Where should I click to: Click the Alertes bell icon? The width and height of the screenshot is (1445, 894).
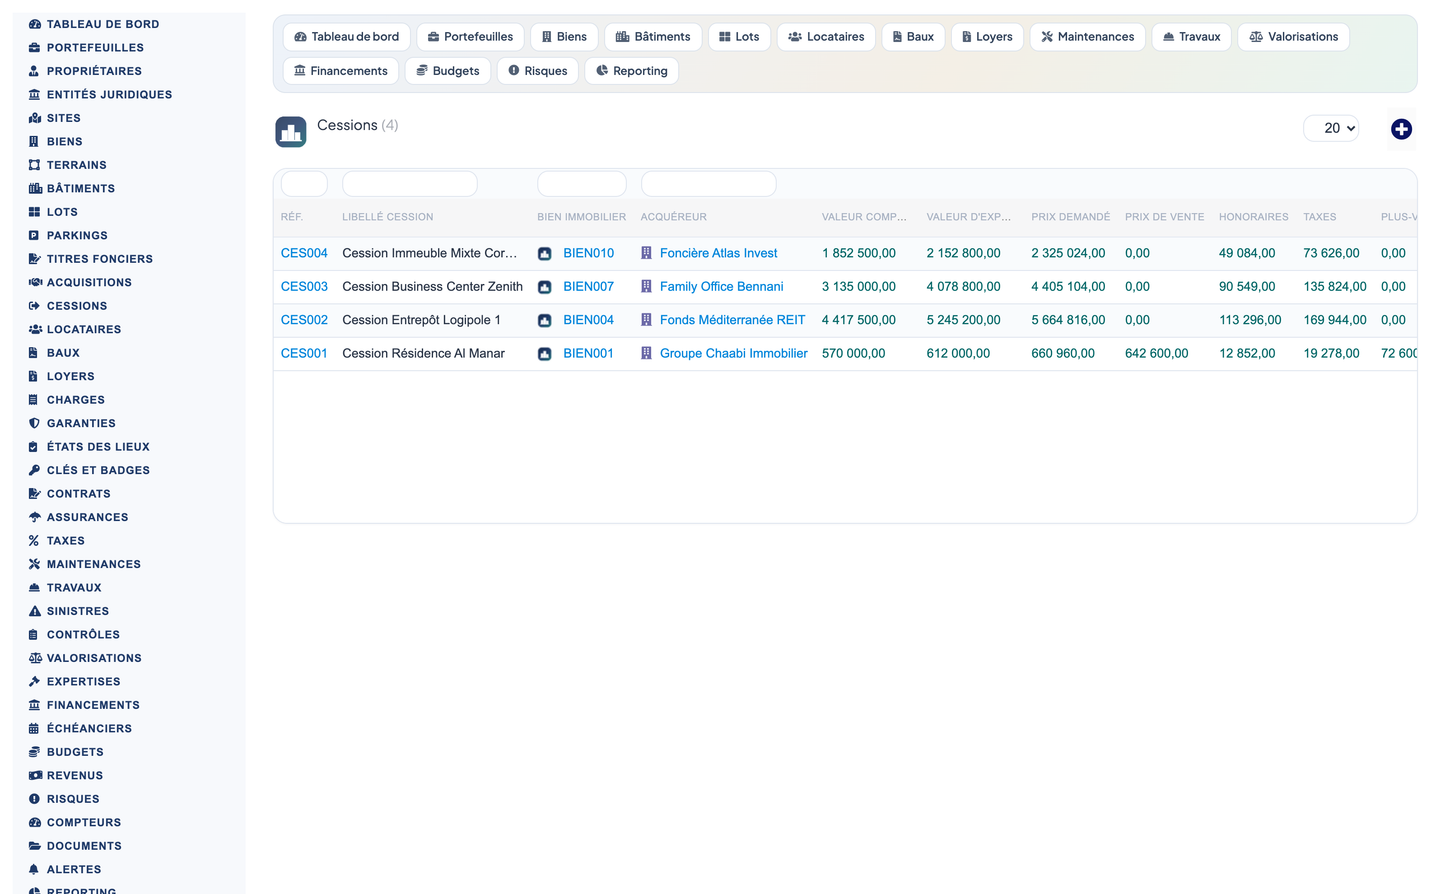[34, 870]
